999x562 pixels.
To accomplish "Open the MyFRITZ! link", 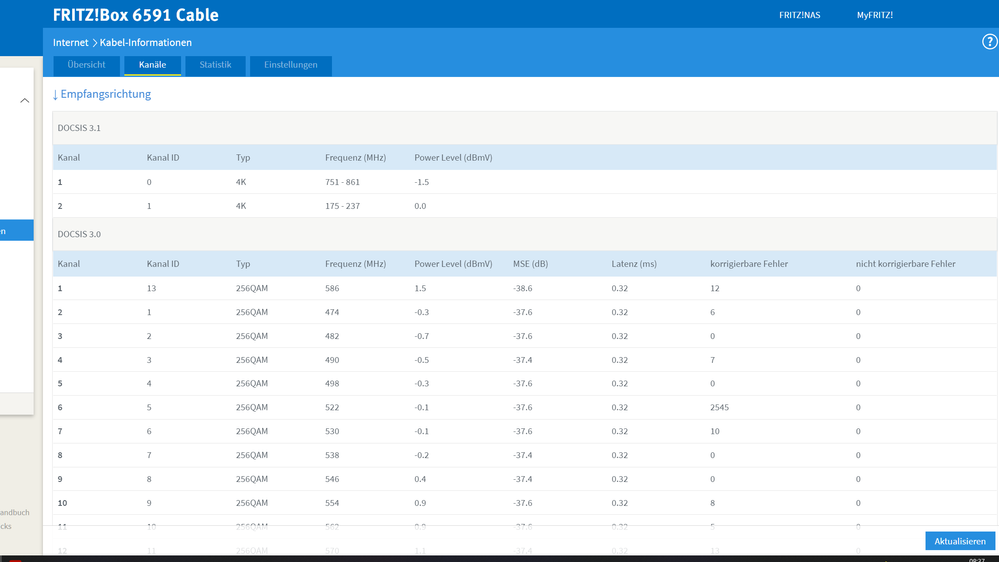I will 874,15.
